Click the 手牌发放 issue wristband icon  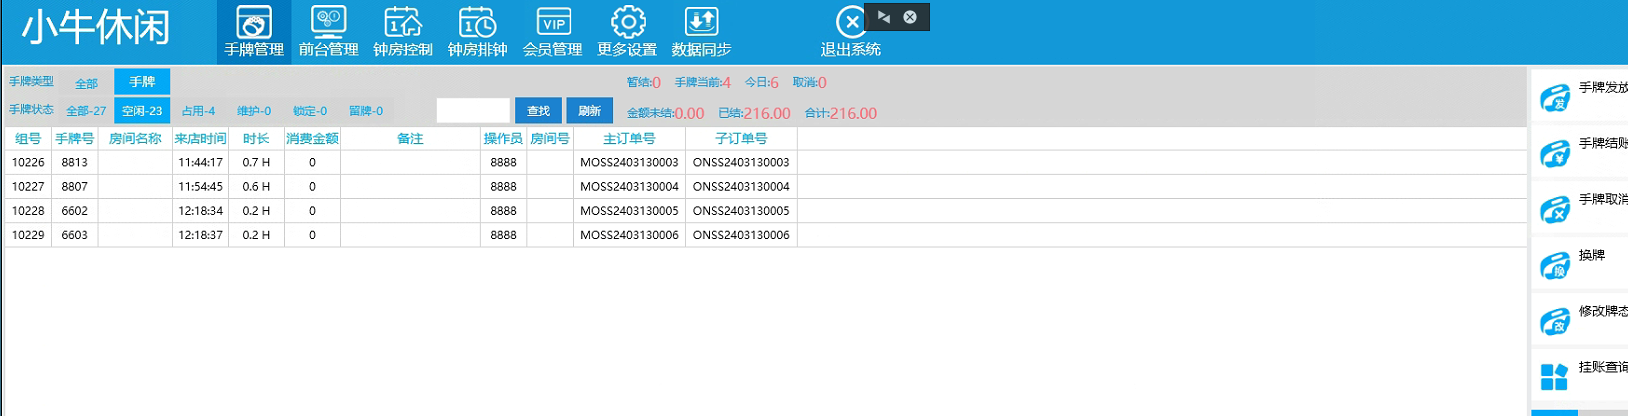click(1555, 98)
